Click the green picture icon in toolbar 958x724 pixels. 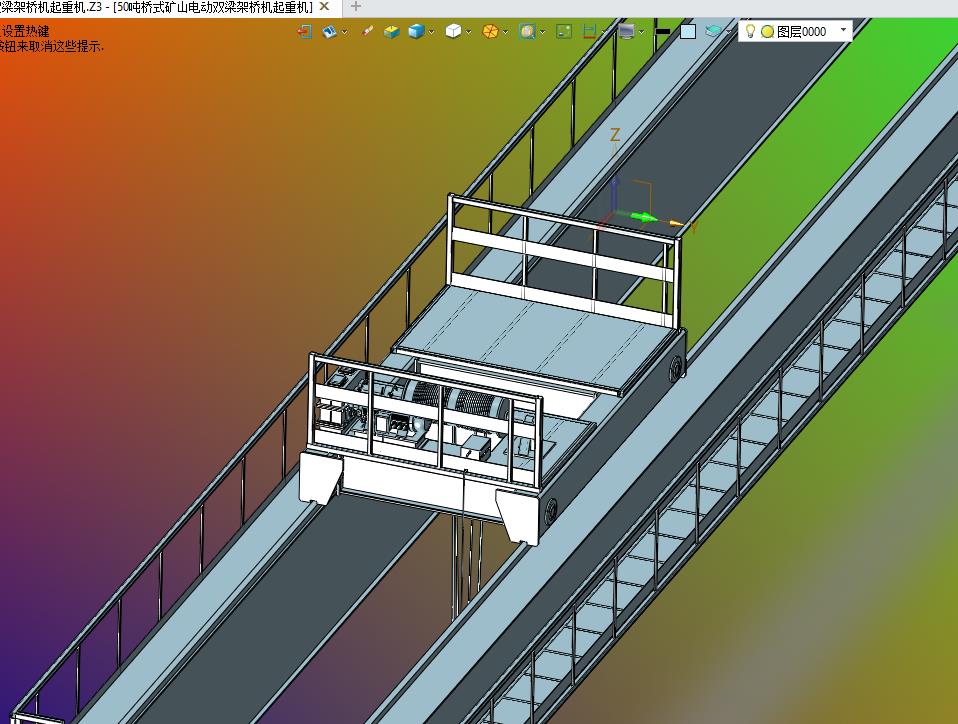[564, 31]
